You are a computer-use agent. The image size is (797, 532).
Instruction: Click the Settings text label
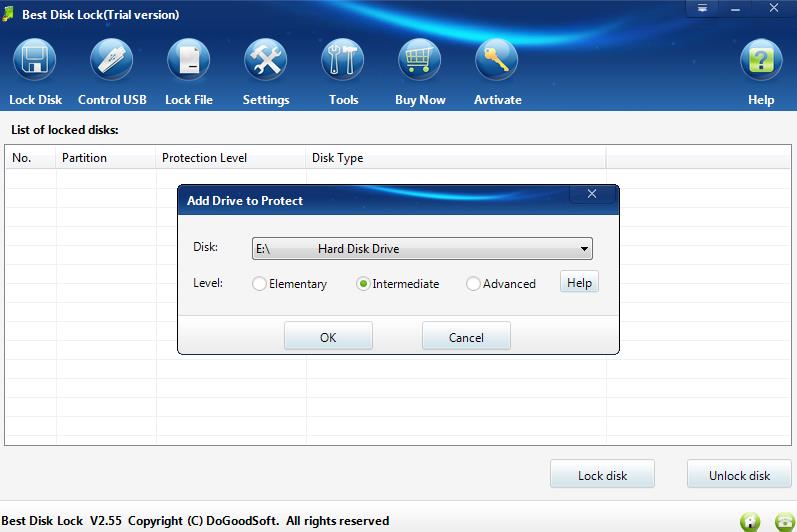click(x=266, y=100)
